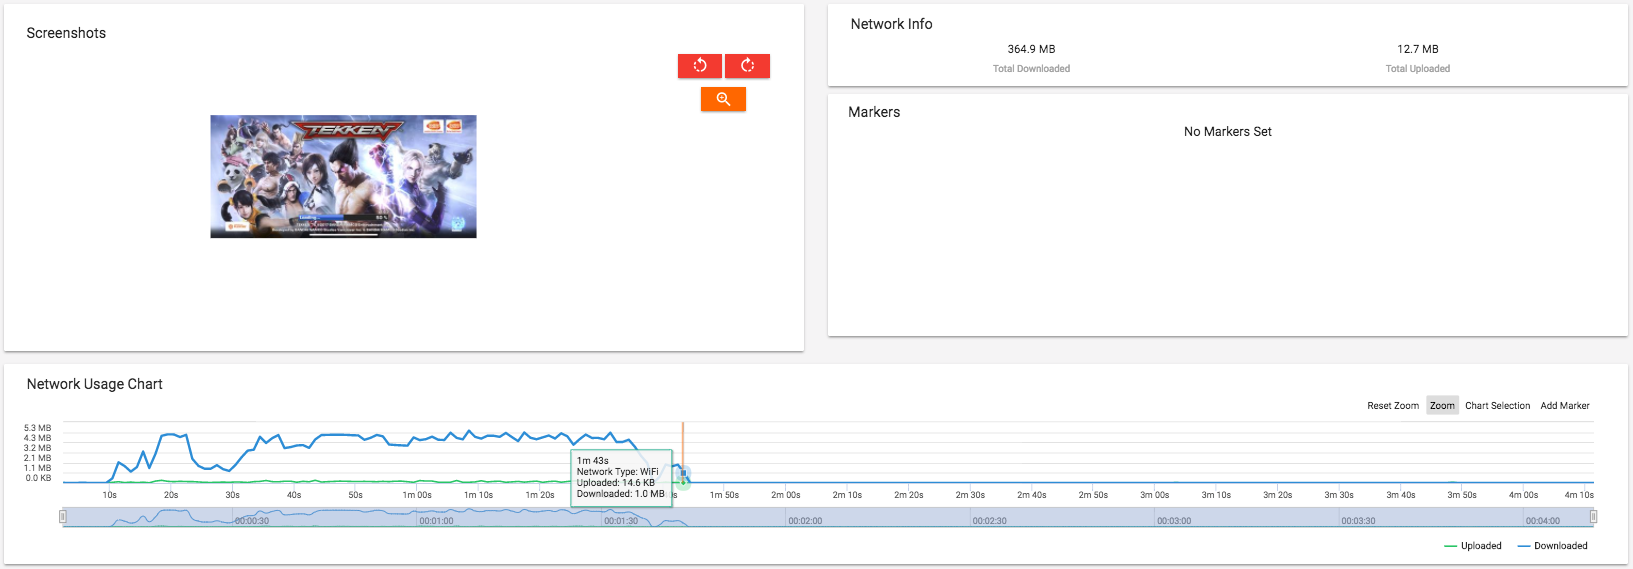Click Reset Zoom on the chart
The image size is (1633, 569).
pos(1393,406)
